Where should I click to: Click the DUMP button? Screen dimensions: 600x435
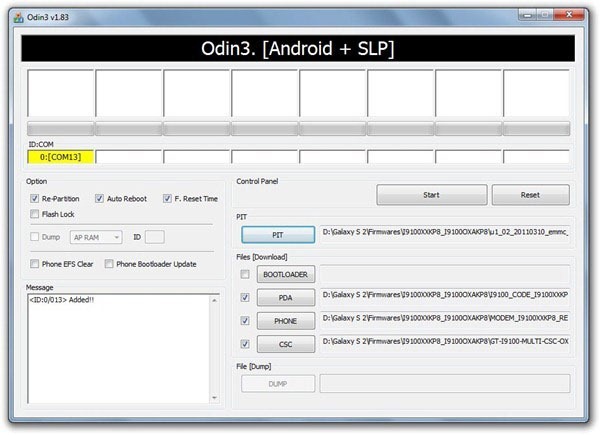click(278, 384)
